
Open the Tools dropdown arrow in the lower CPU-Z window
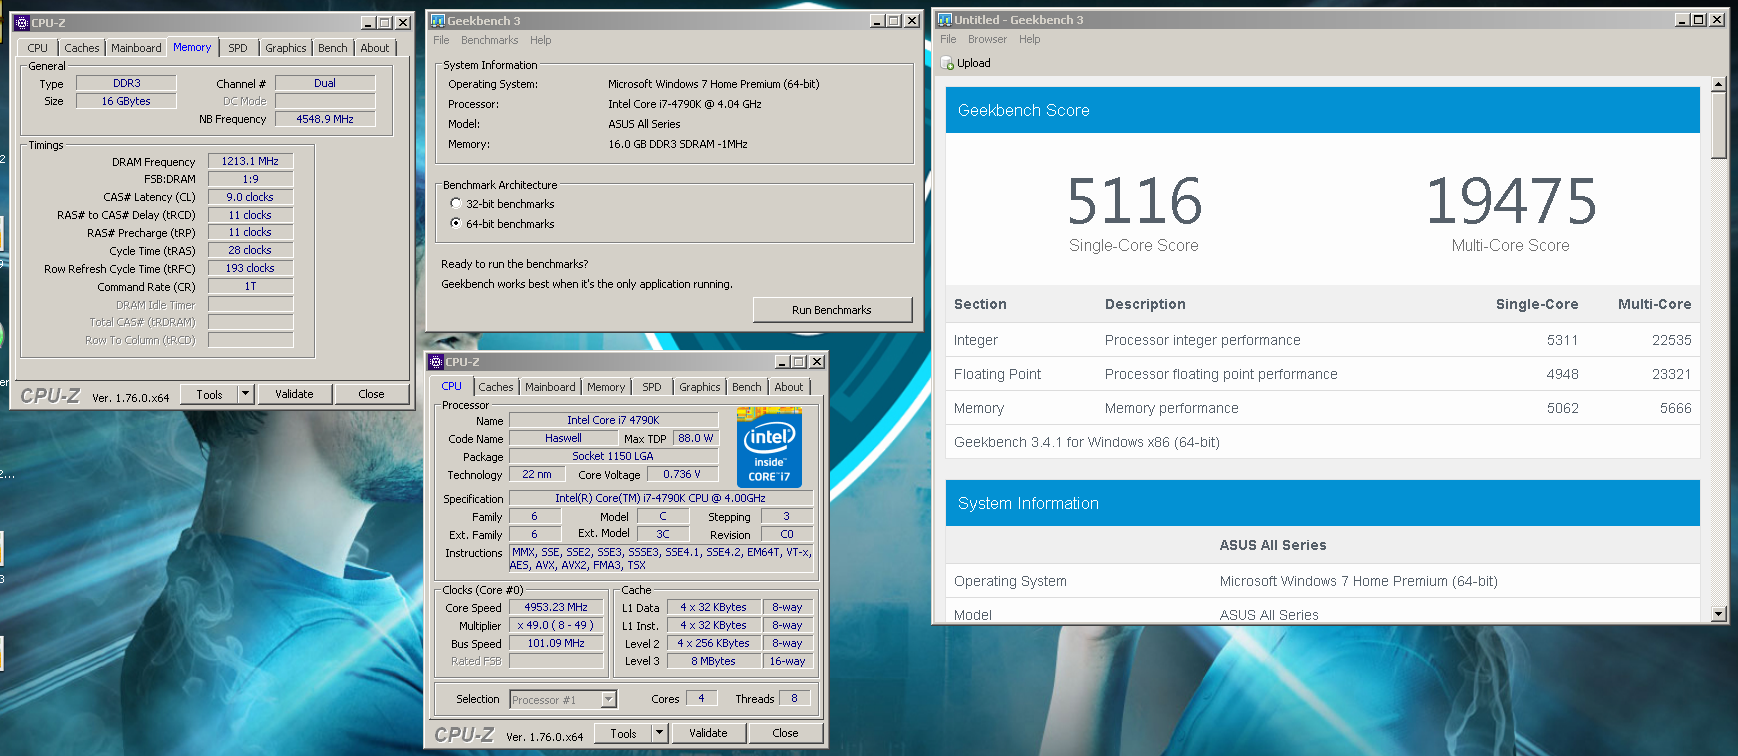(660, 733)
